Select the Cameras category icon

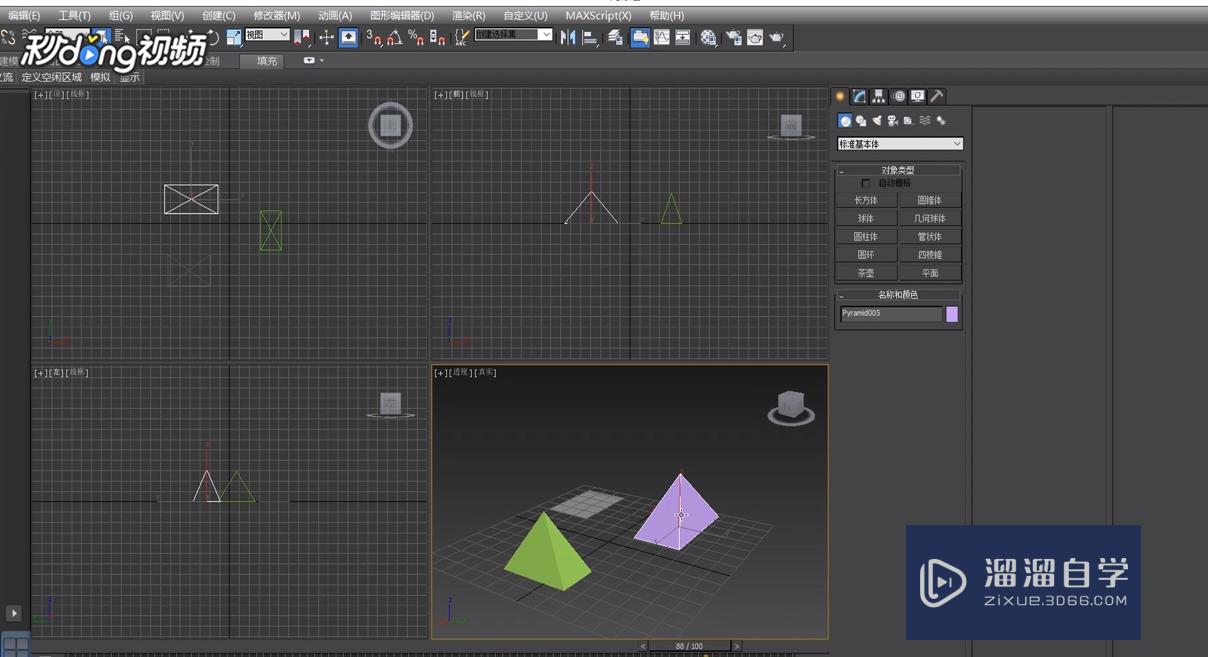point(893,121)
